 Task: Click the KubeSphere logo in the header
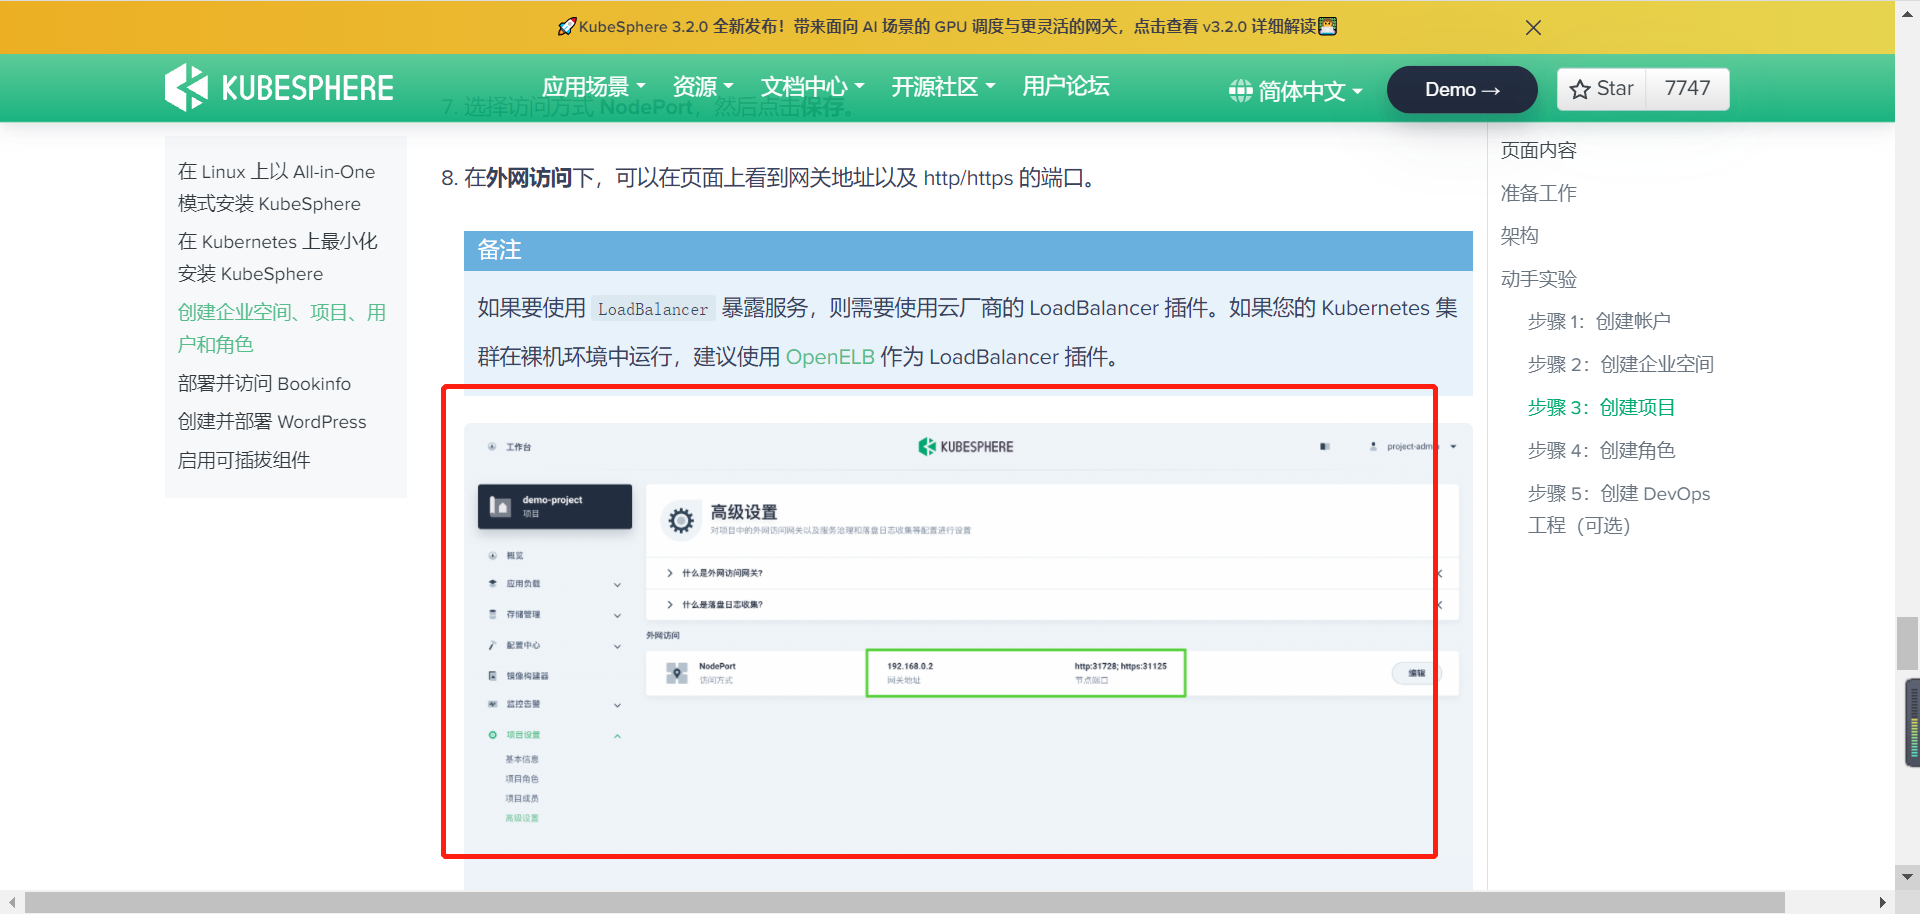(279, 88)
